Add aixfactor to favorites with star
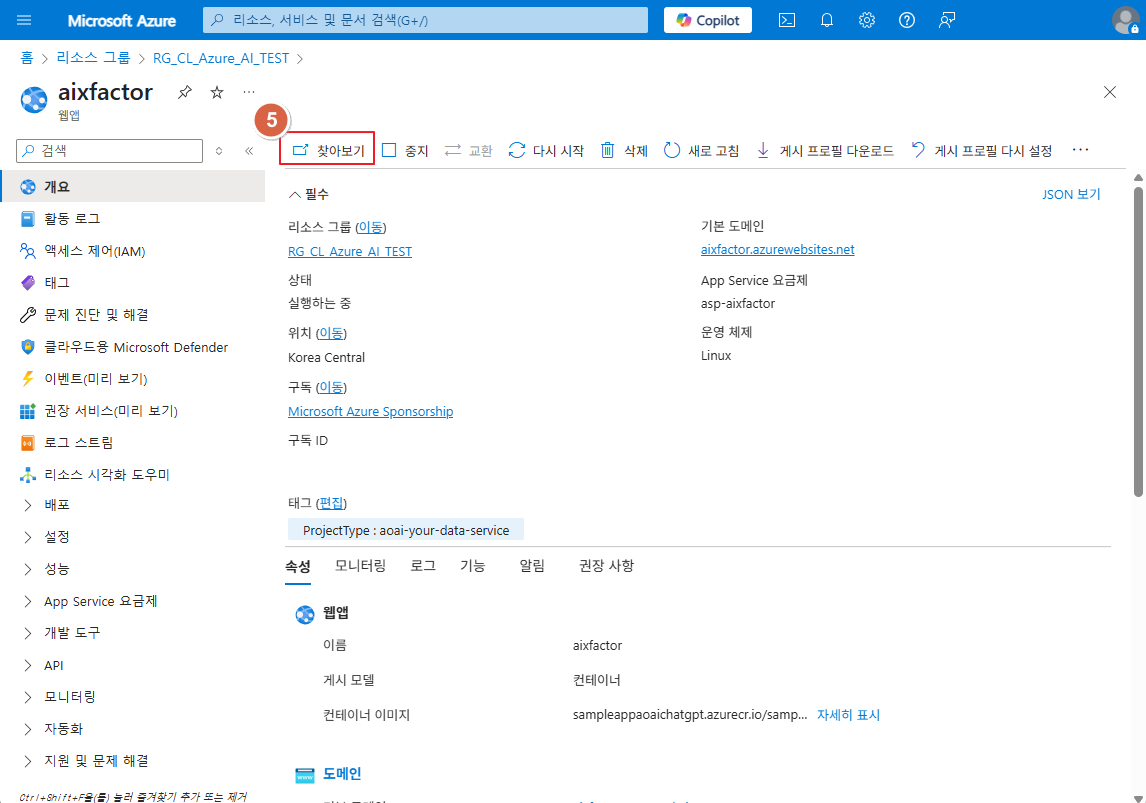The width and height of the screenshot is (1146, 803). [x=217, y=92]
